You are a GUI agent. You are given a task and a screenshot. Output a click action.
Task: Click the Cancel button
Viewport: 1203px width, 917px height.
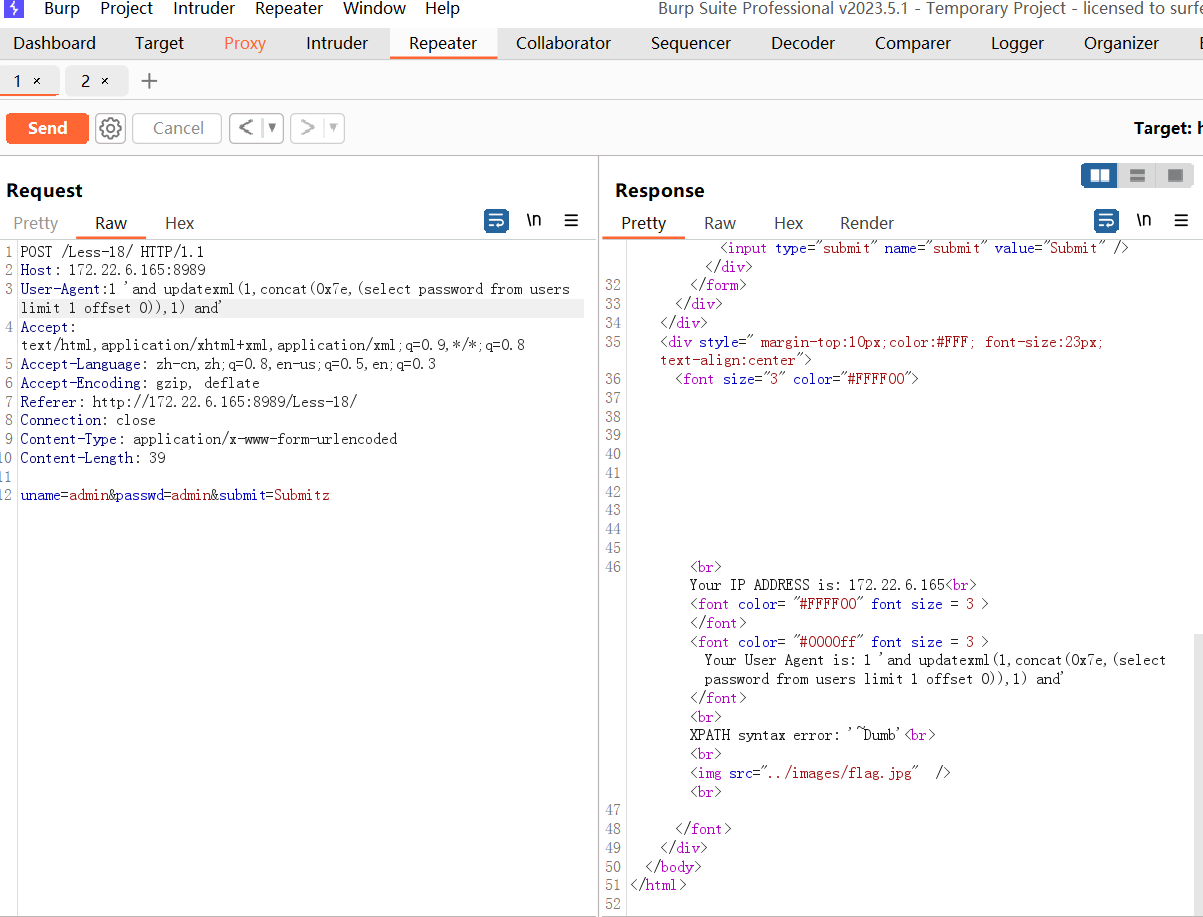pyautogui.click(x=178, y=128)
